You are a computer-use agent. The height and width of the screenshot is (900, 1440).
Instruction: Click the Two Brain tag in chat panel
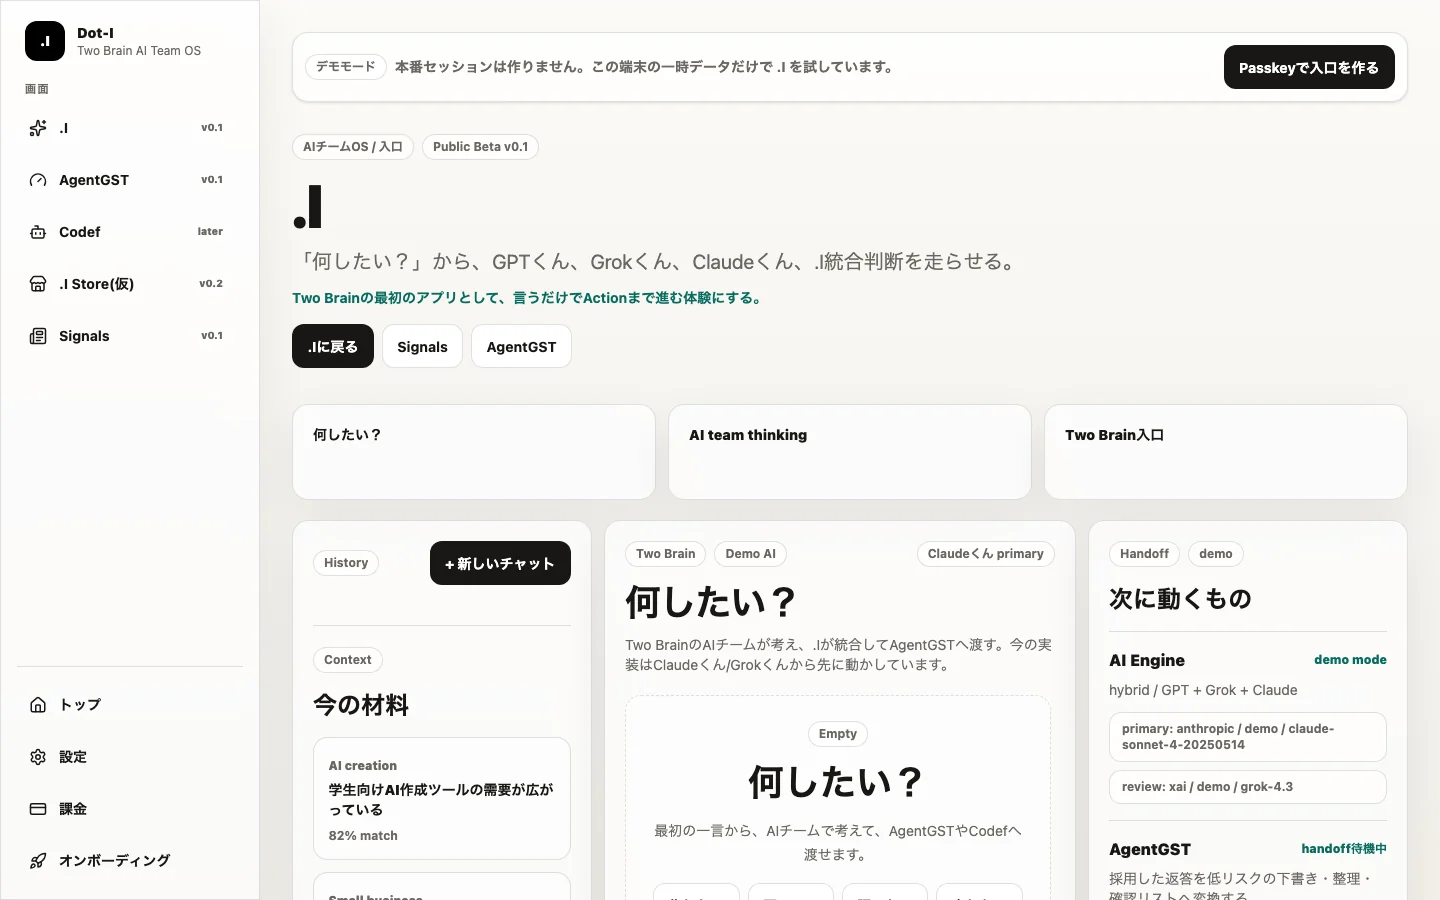click(666, 554)
